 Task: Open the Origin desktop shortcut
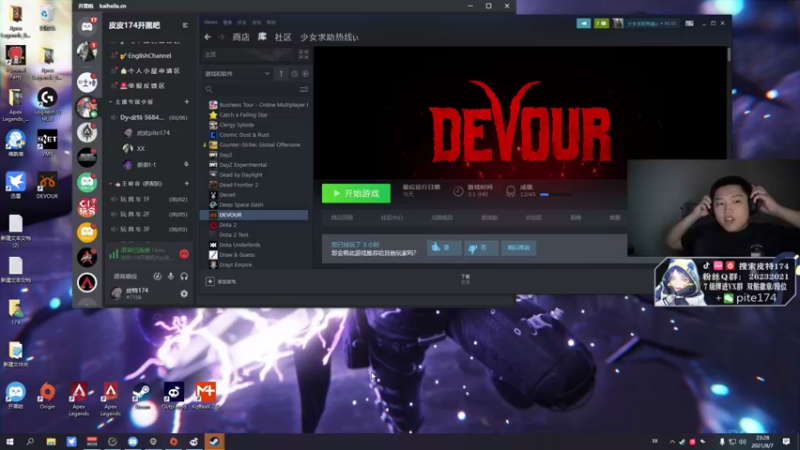tap(47, 396)
